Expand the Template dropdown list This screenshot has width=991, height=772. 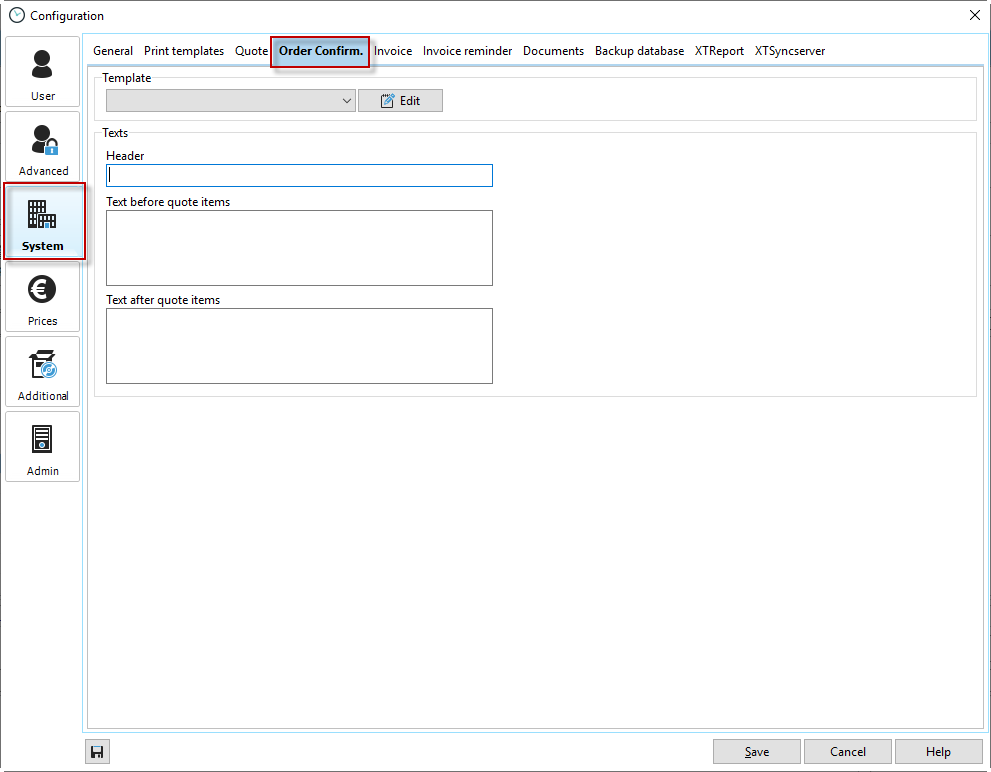[x=346, y=101]
